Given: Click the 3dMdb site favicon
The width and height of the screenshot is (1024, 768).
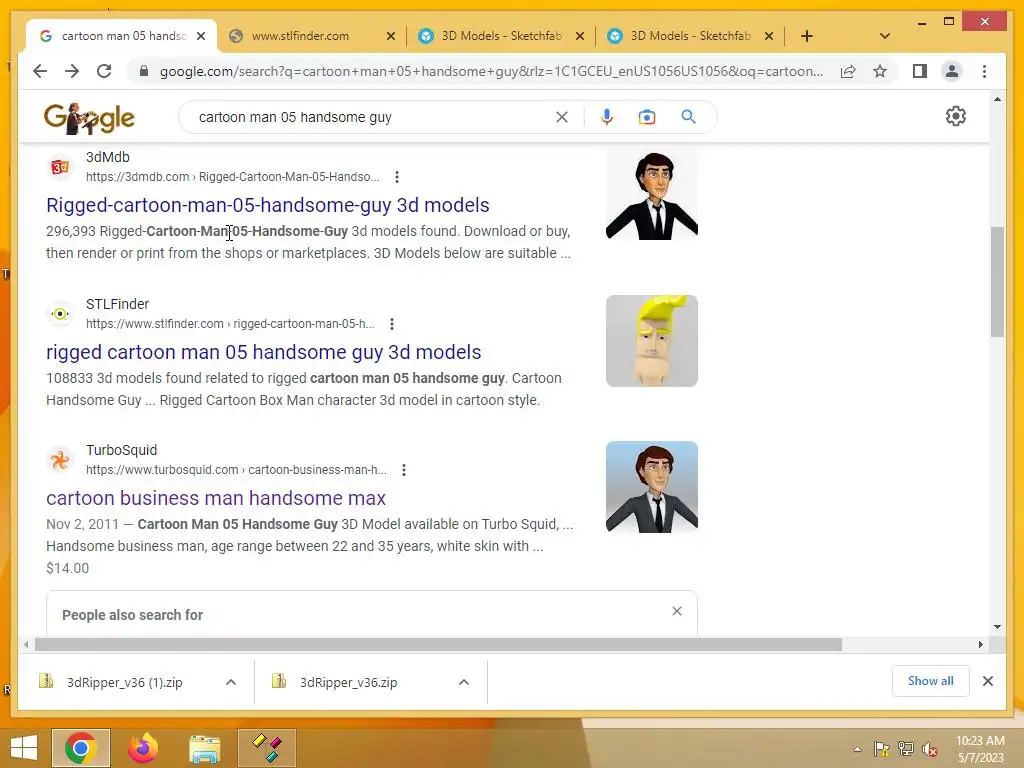Looking at the screenshot, I should pyautogui.click(x=60, y=167).
